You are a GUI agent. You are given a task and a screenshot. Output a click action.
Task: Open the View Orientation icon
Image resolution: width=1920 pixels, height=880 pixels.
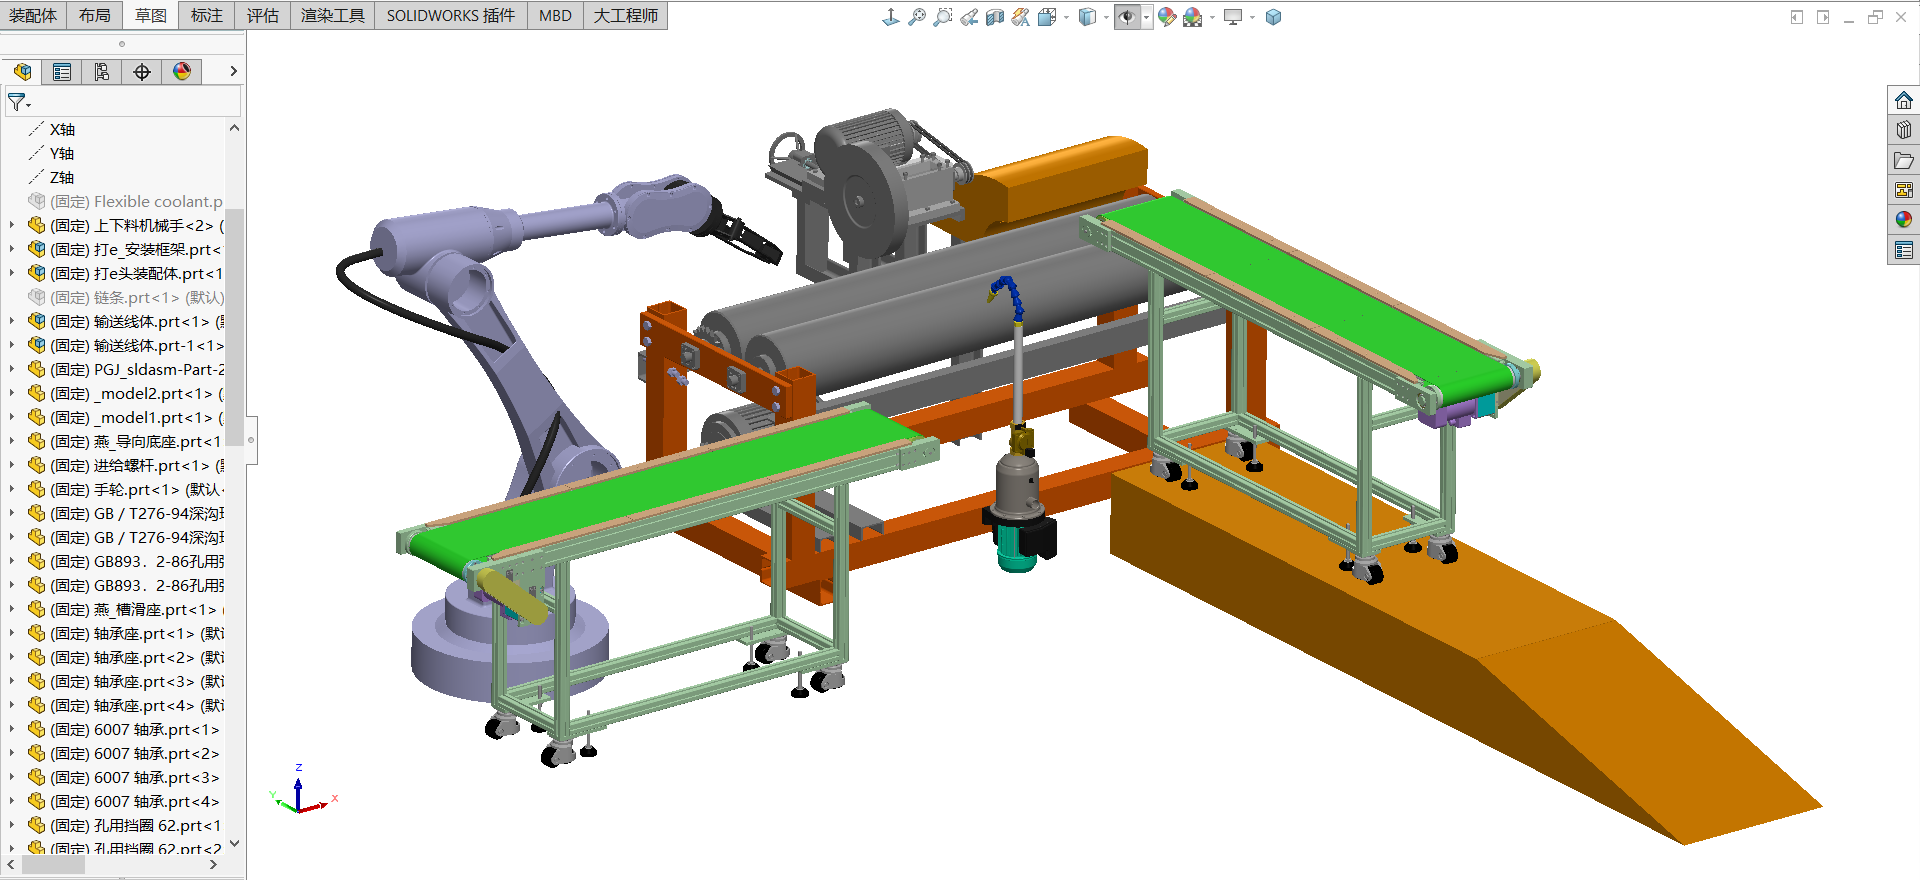pyautogui.click(x=890, y=17)
